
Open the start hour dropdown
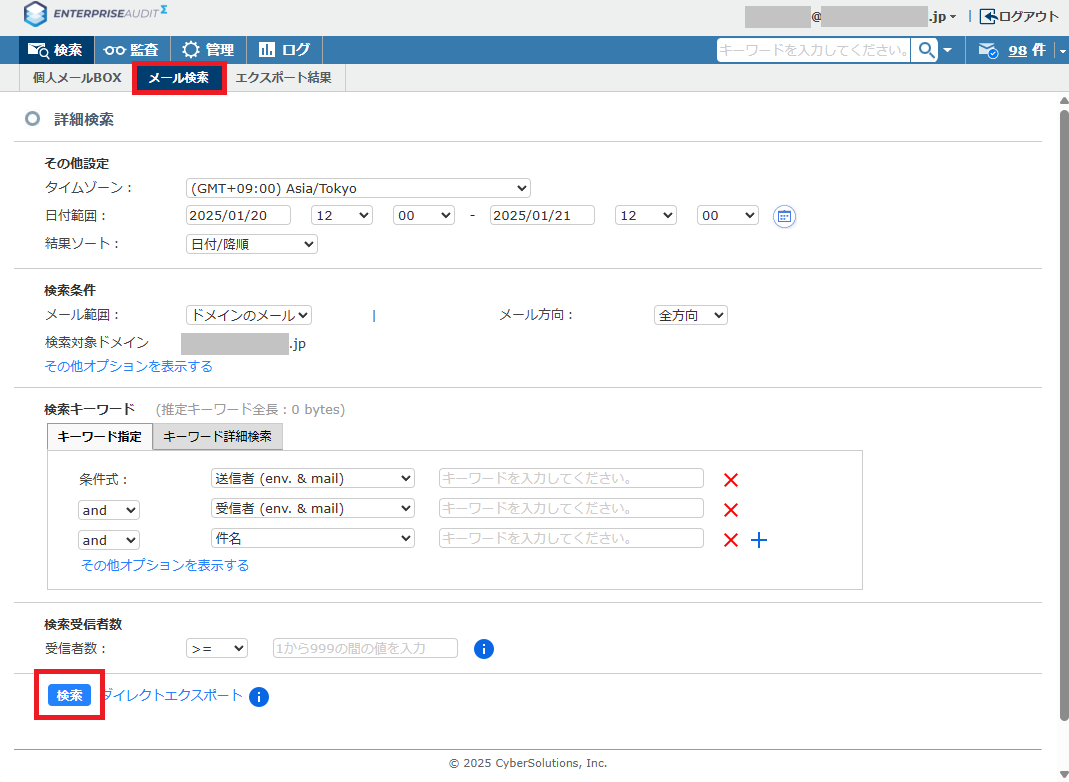(x=342, y=215)
